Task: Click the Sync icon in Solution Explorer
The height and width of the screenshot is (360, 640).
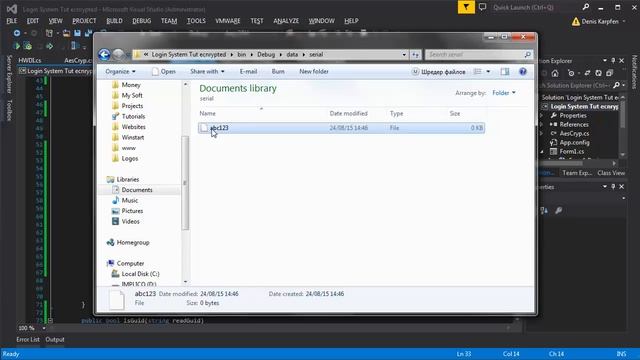Action: pos(587,73)
